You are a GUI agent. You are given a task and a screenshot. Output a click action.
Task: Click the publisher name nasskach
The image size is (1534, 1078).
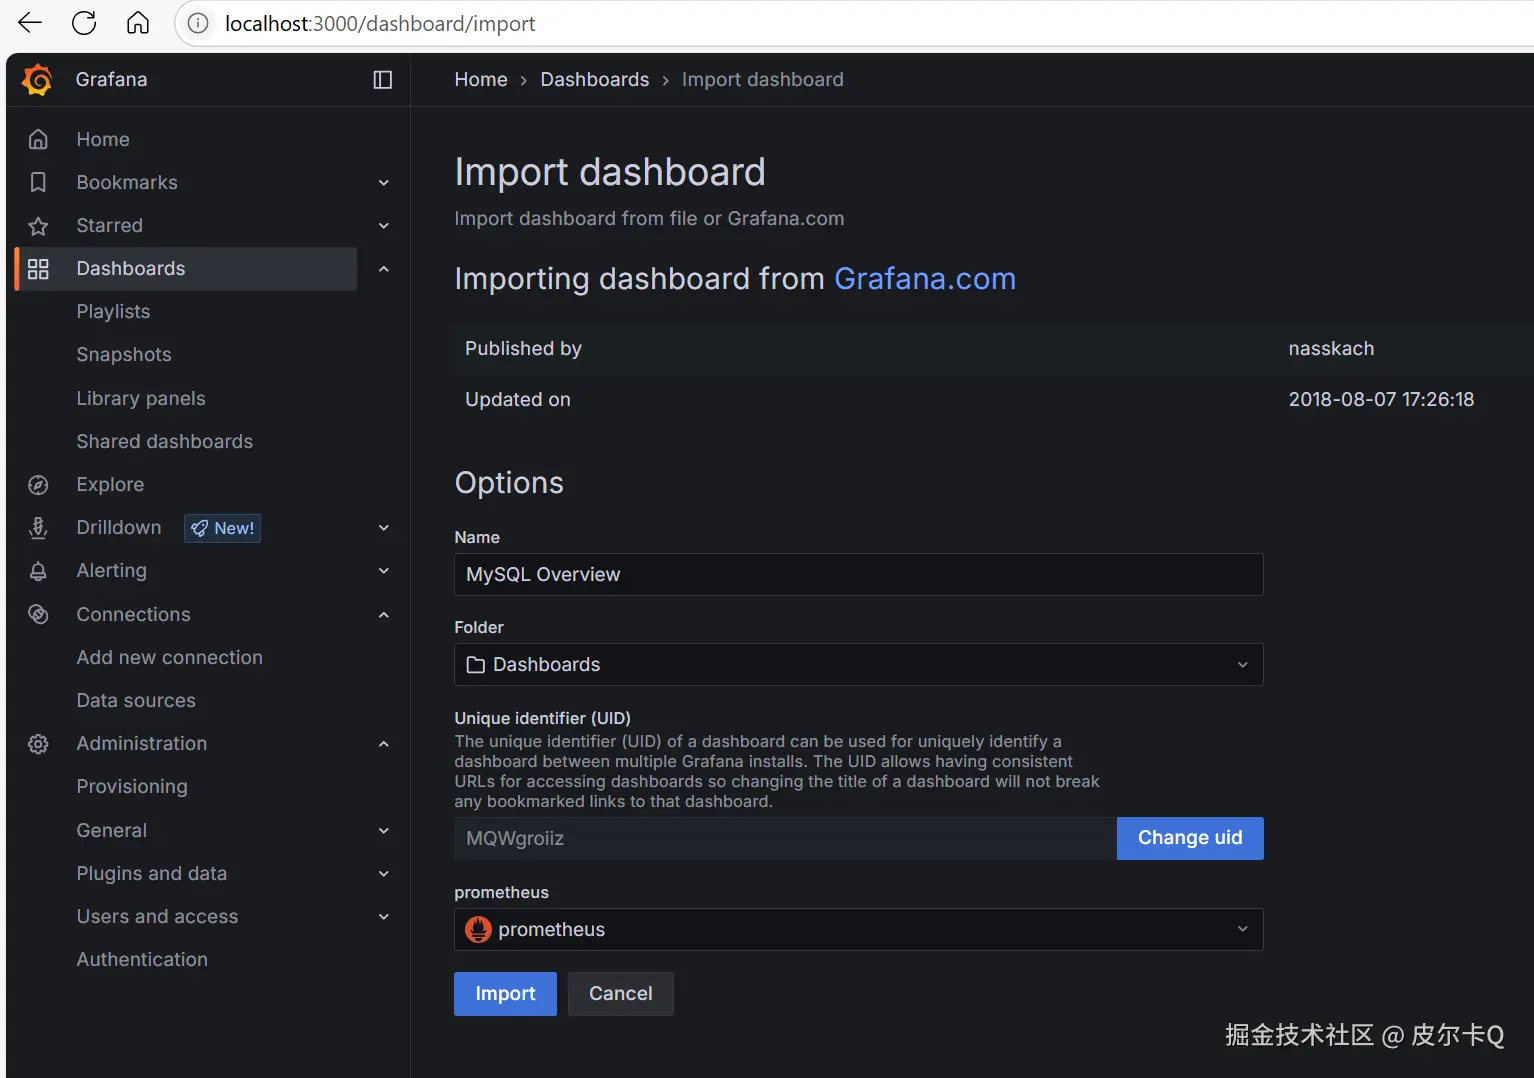[x=1331, y=349]
